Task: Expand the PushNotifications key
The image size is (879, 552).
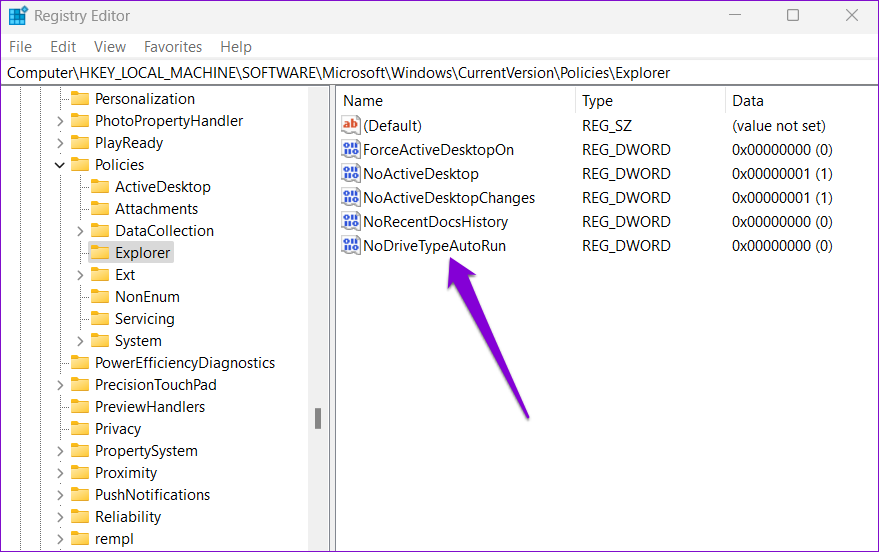Action: click(x=60, y=495)
